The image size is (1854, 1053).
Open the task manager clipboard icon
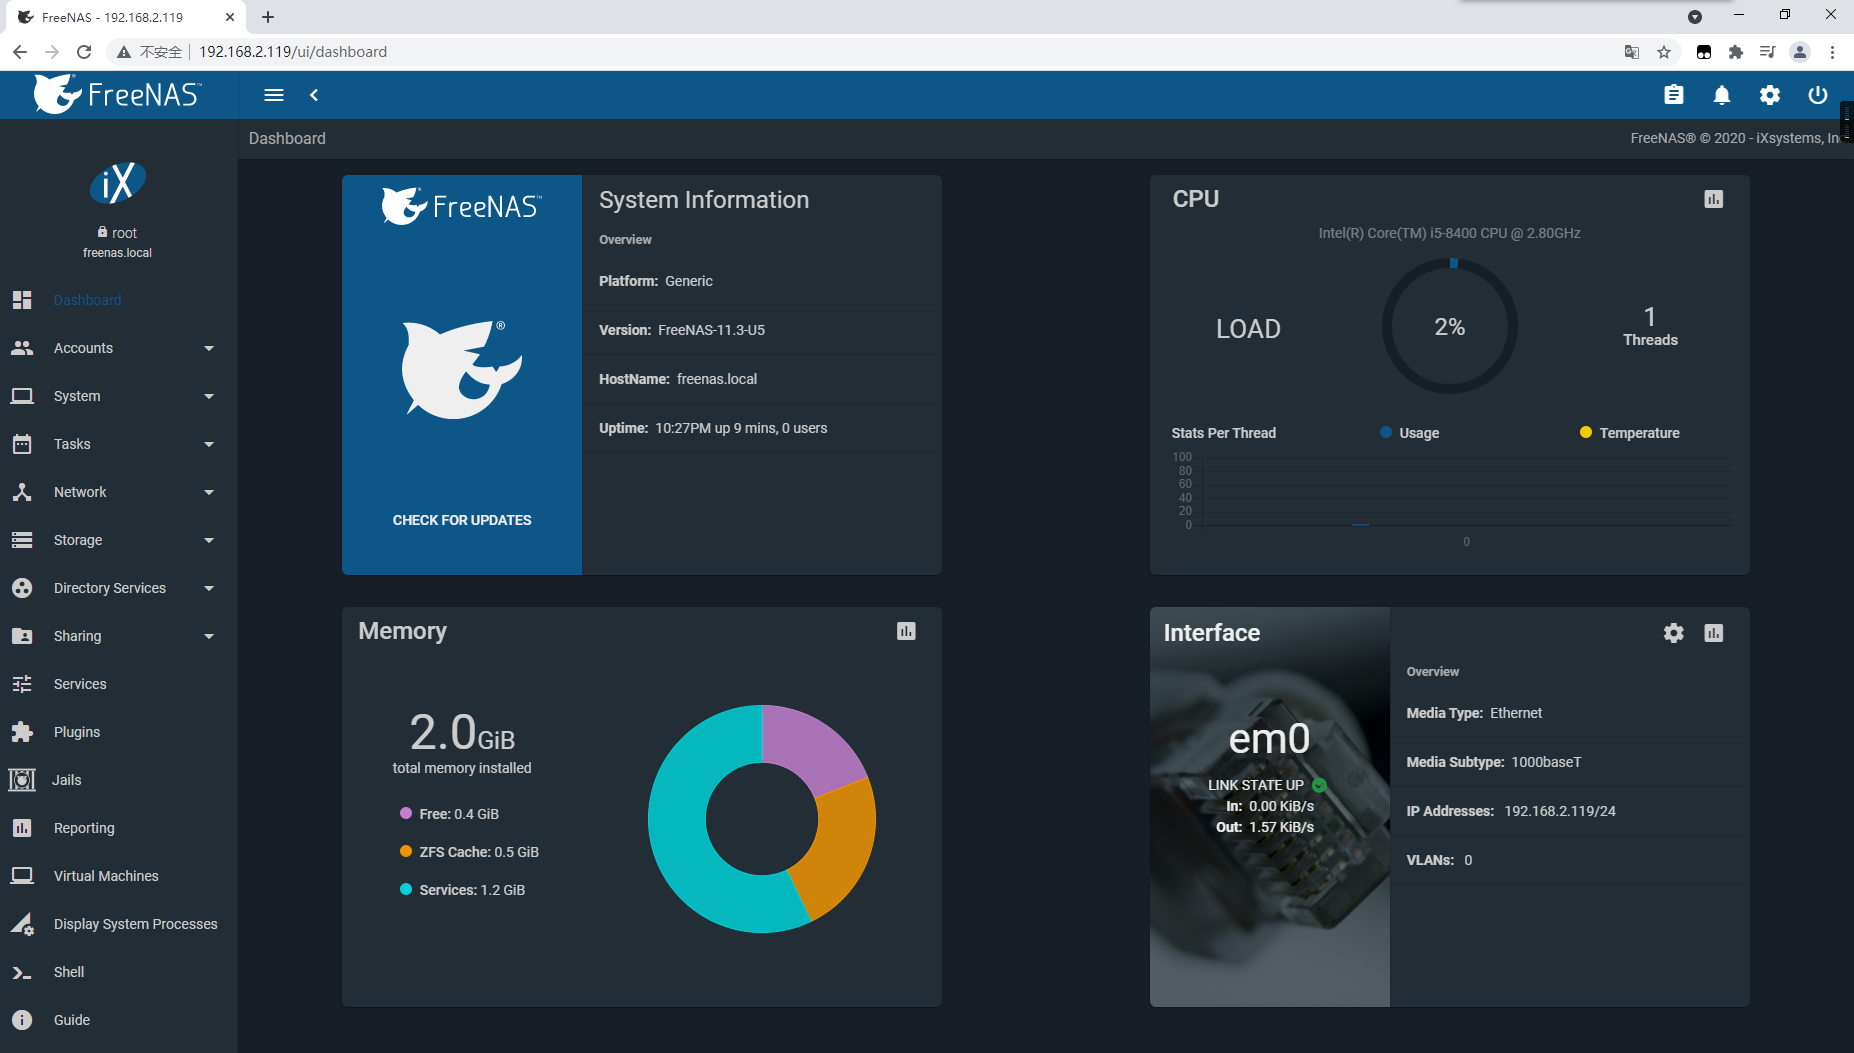coord(1674,95)
